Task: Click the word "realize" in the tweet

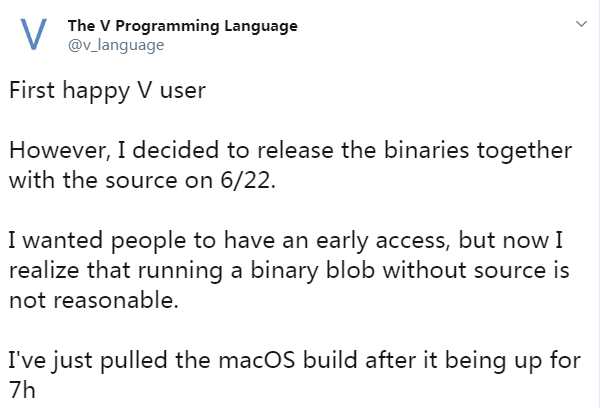Action: pos(42,271)
